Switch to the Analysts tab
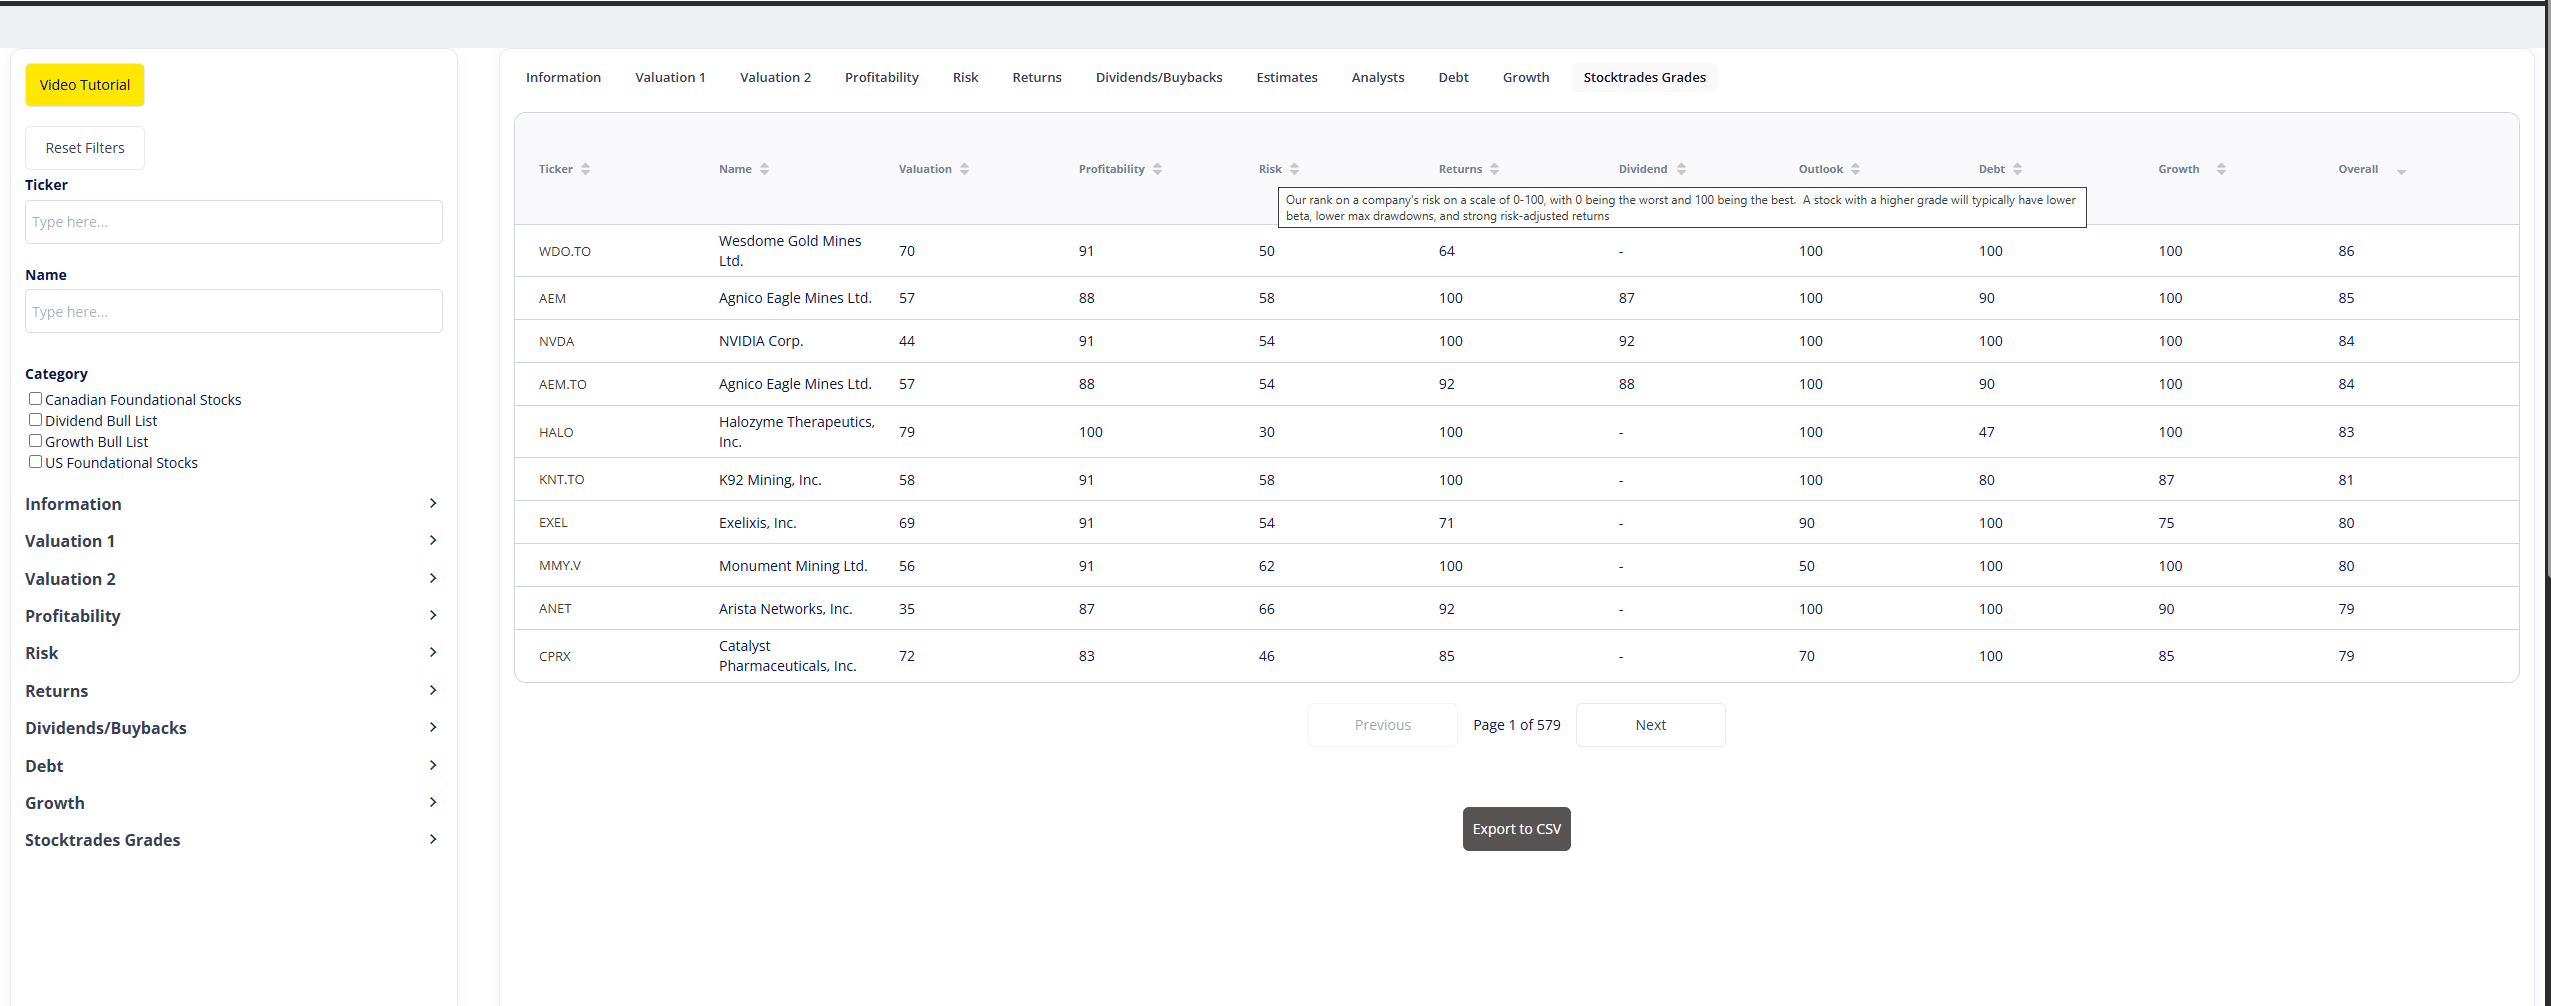Viewport: 2551px width, 1006px height. [1377, 78]
